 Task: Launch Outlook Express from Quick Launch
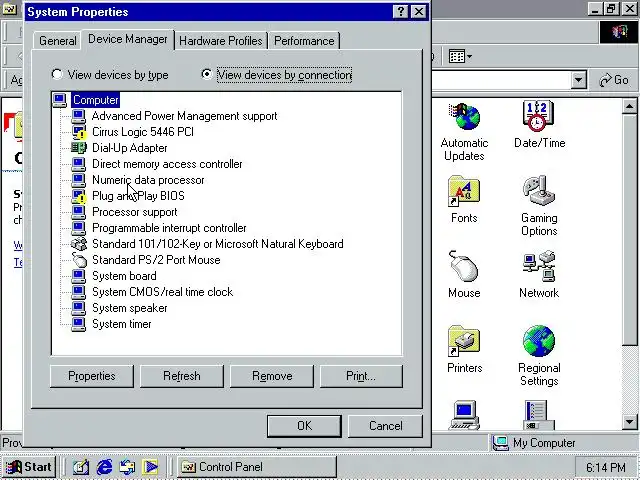pyautogui.click(x=127, y=467)
